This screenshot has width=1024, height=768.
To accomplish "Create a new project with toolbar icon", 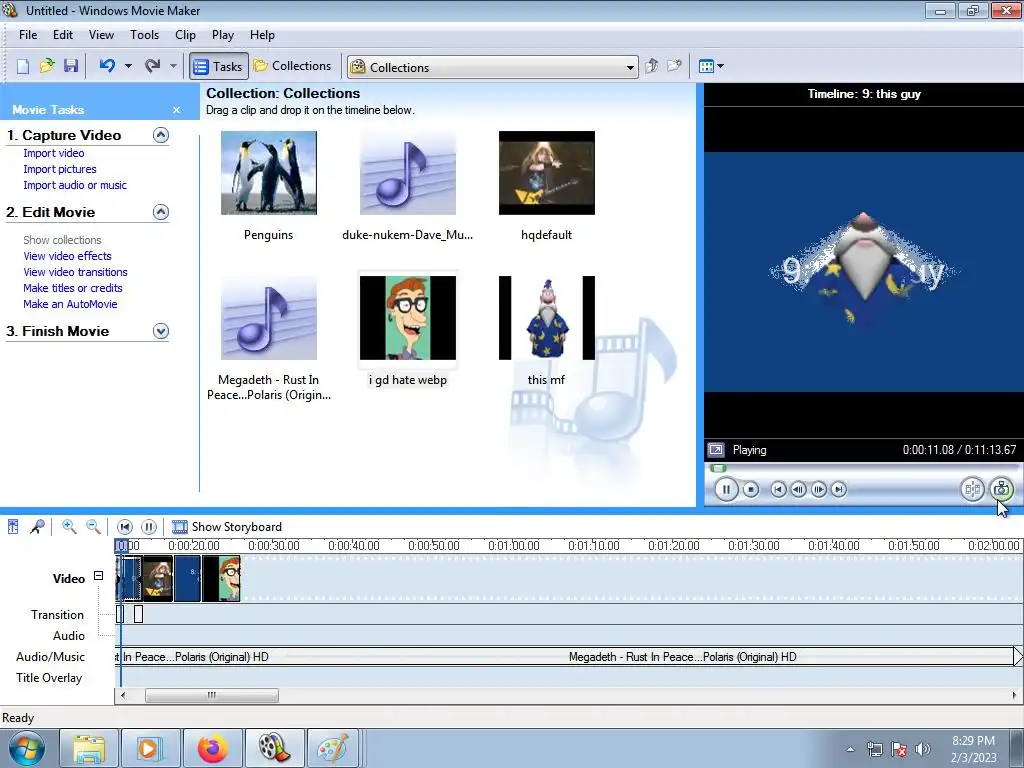I will (23, 66).
